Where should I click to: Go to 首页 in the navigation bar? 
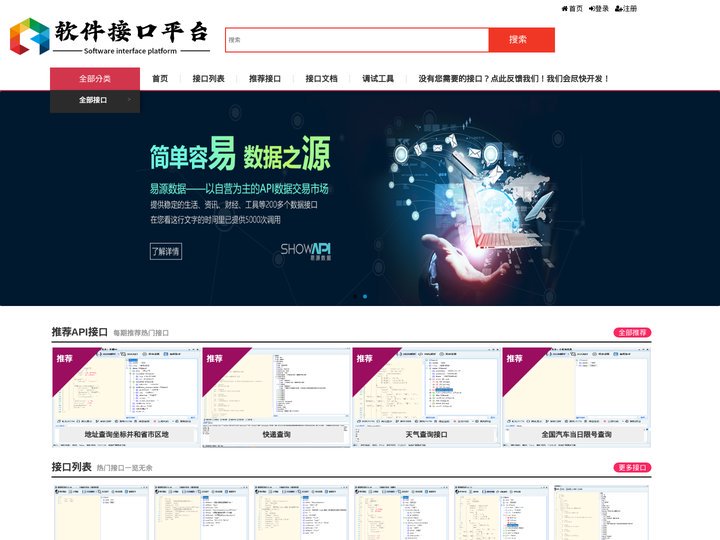click(160, 79)
